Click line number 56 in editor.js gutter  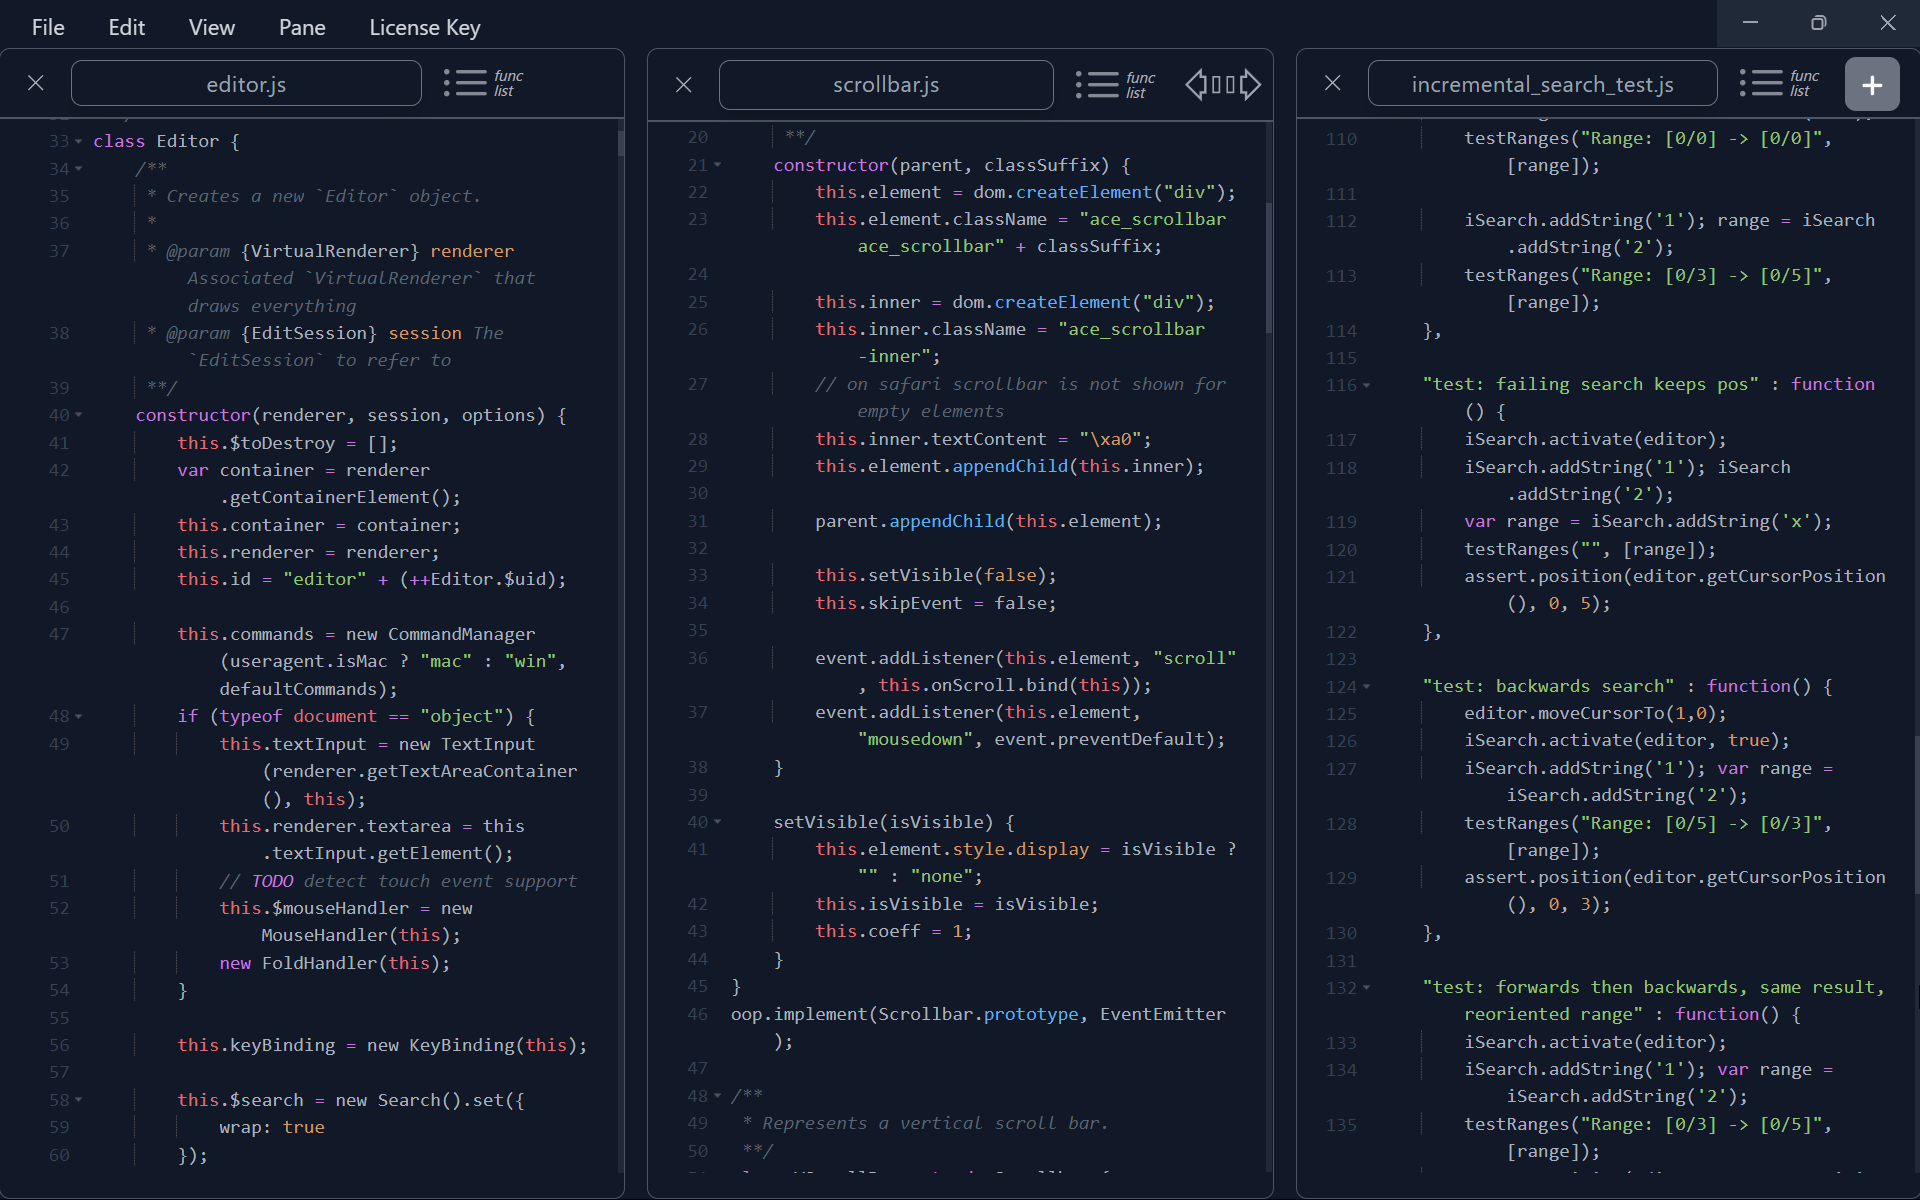[59, 1045]
